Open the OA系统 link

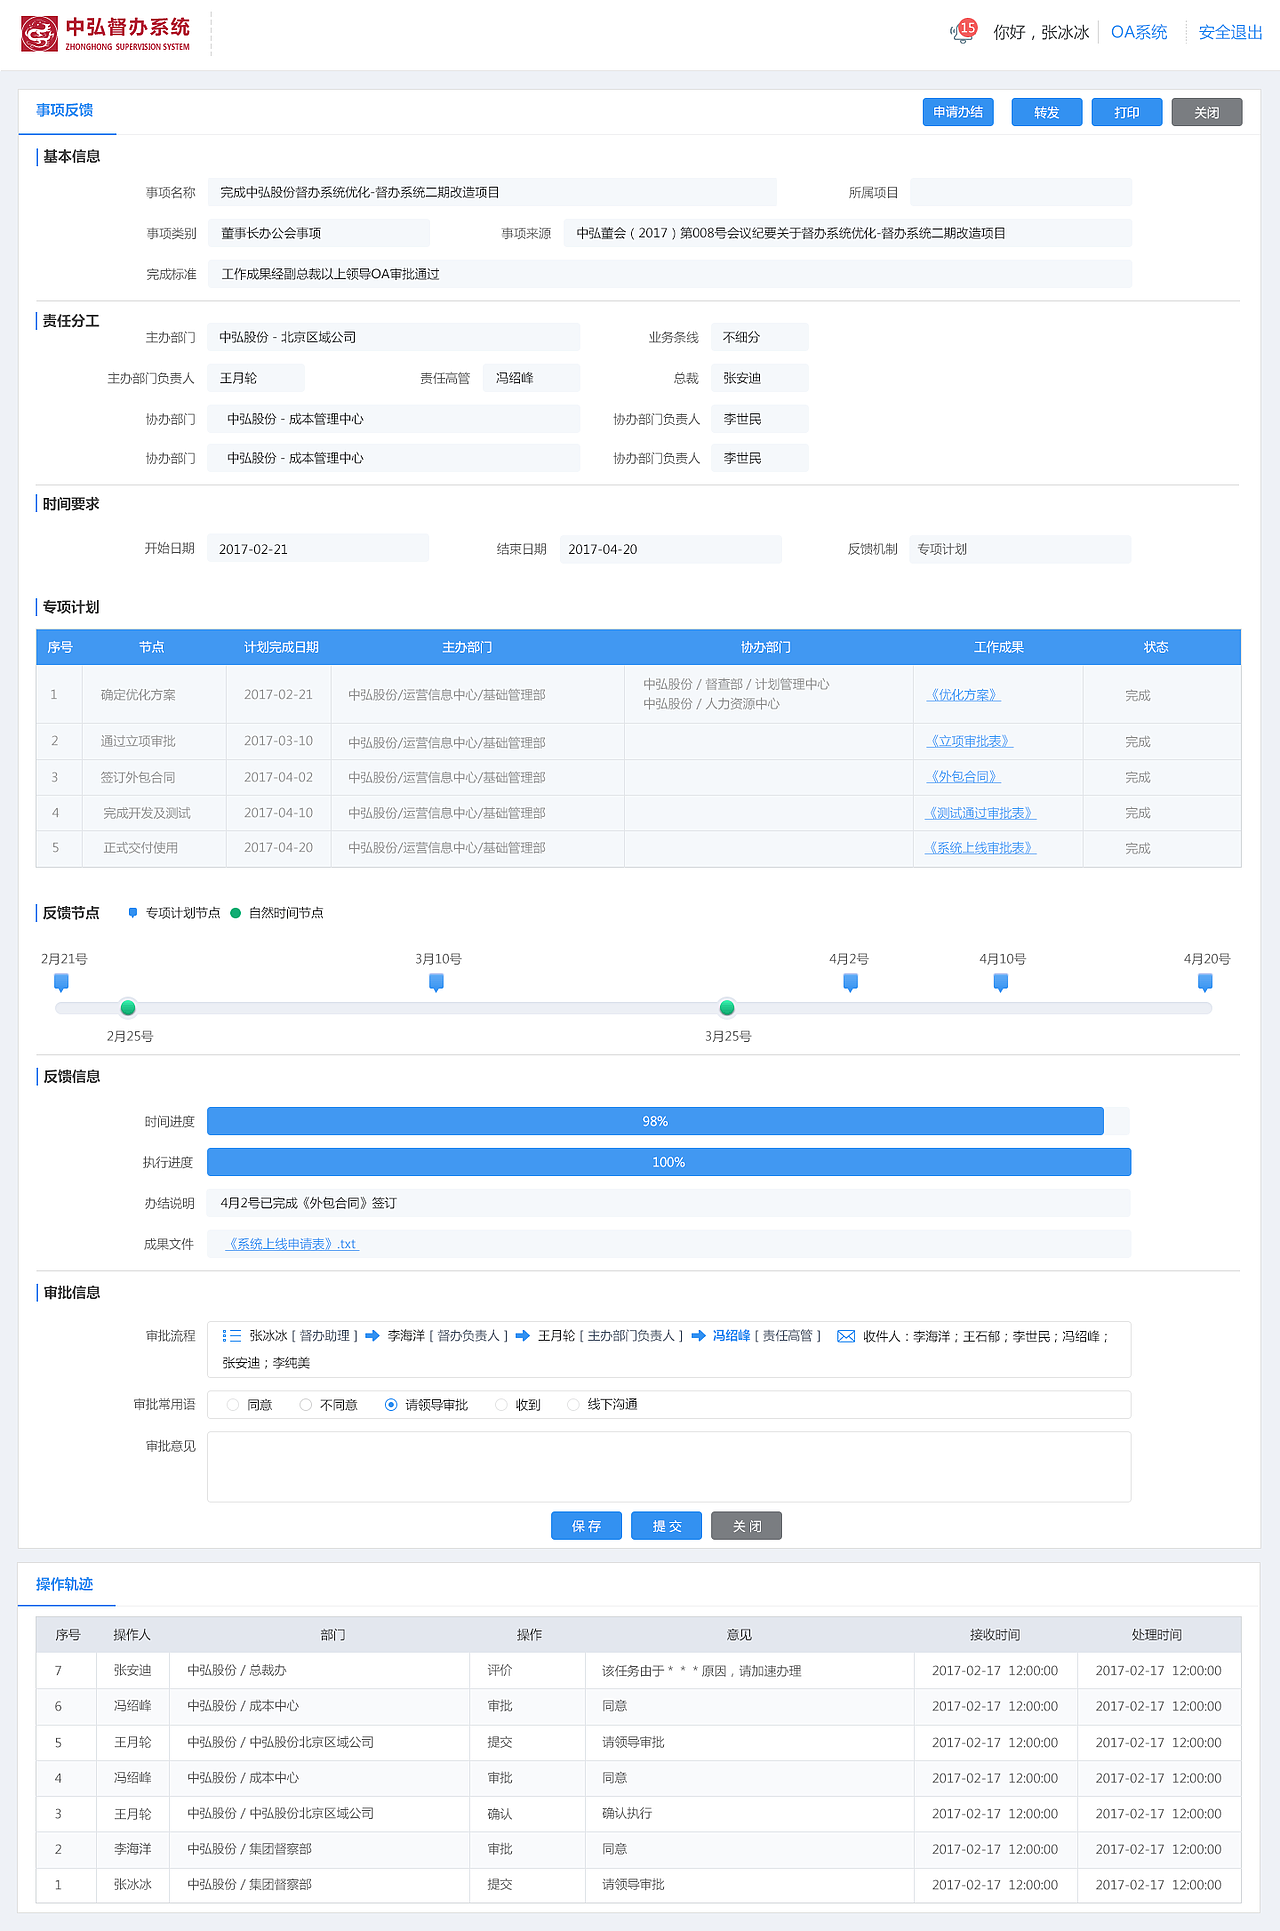coord(1139,32)
